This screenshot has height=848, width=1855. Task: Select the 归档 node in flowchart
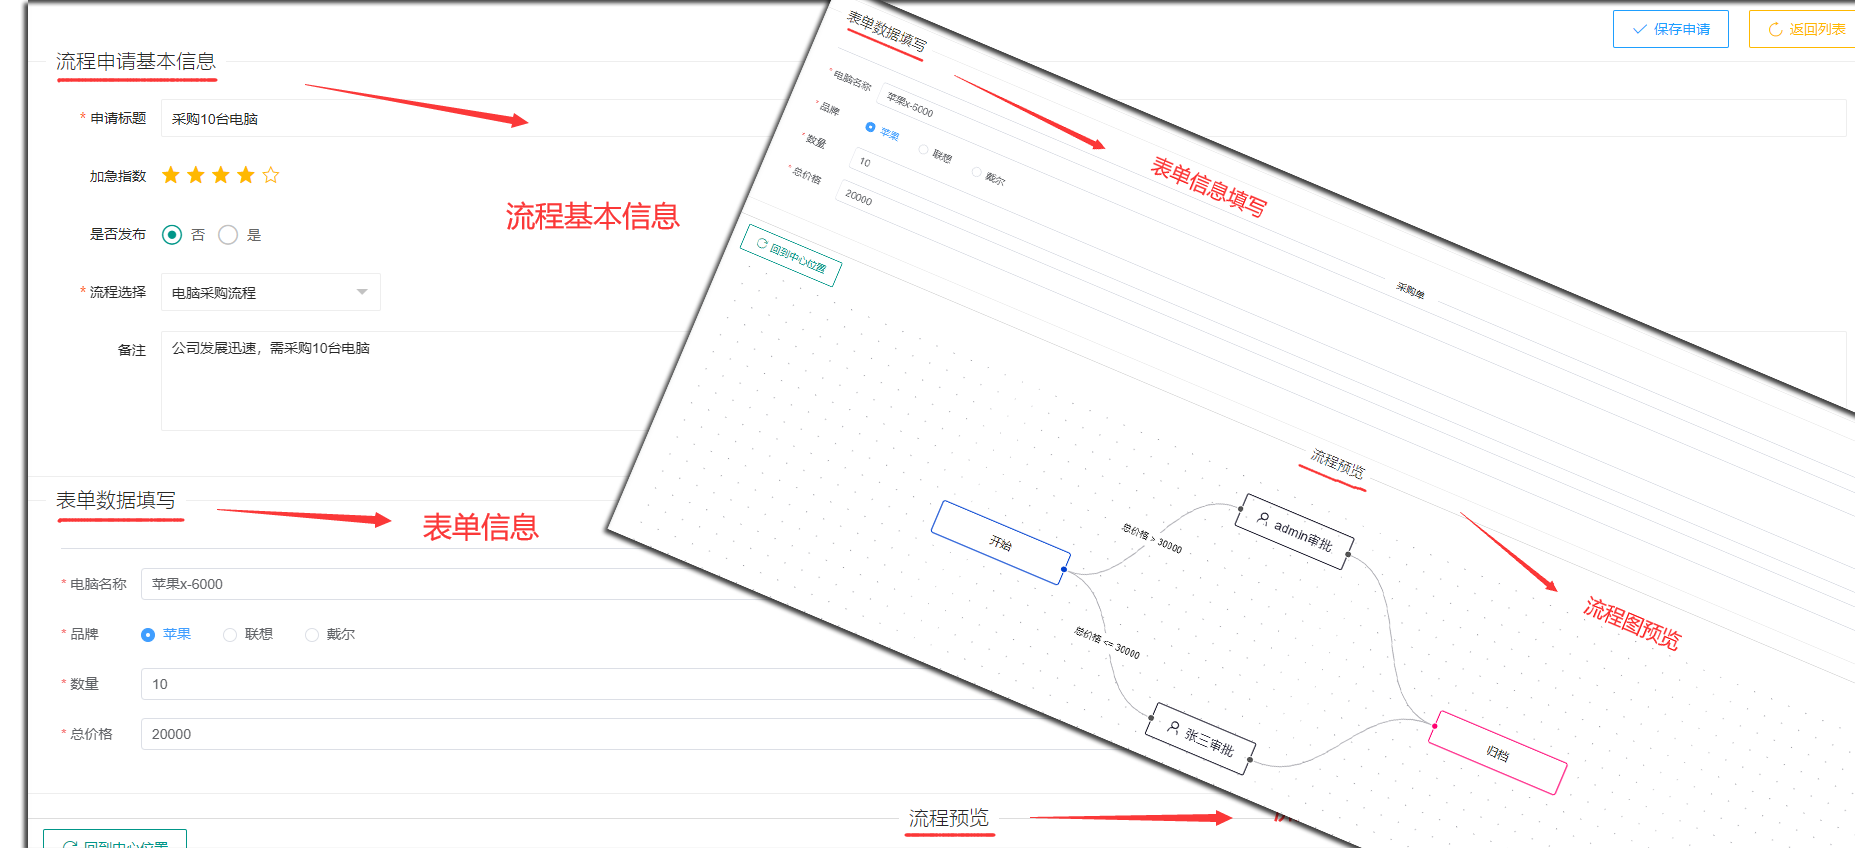1497,752
